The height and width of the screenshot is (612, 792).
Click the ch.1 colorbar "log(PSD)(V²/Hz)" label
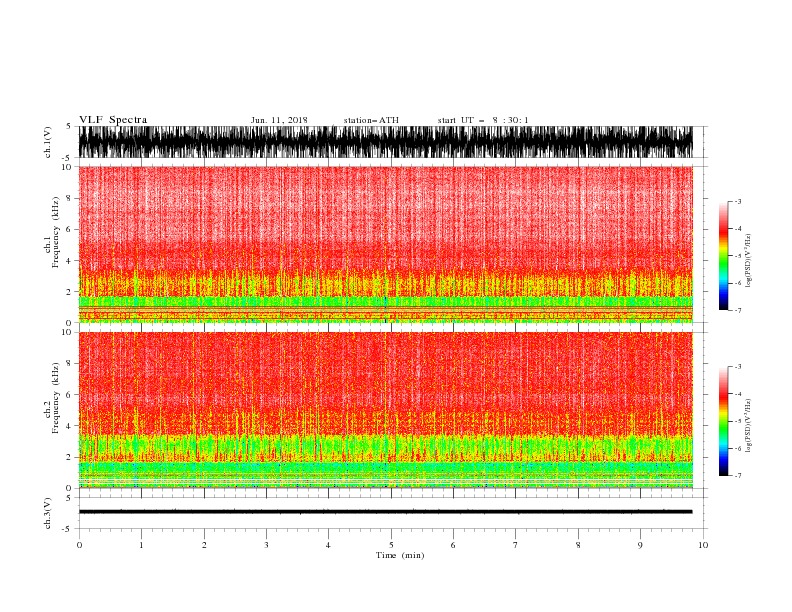point(748,261)
